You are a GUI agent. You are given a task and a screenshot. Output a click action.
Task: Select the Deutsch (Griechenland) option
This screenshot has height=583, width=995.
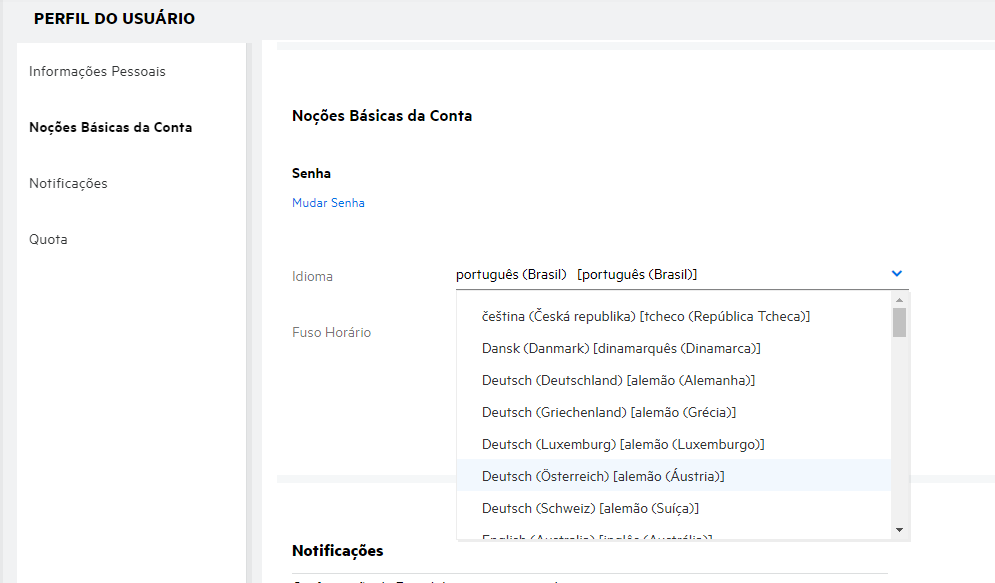coord(608,412)
